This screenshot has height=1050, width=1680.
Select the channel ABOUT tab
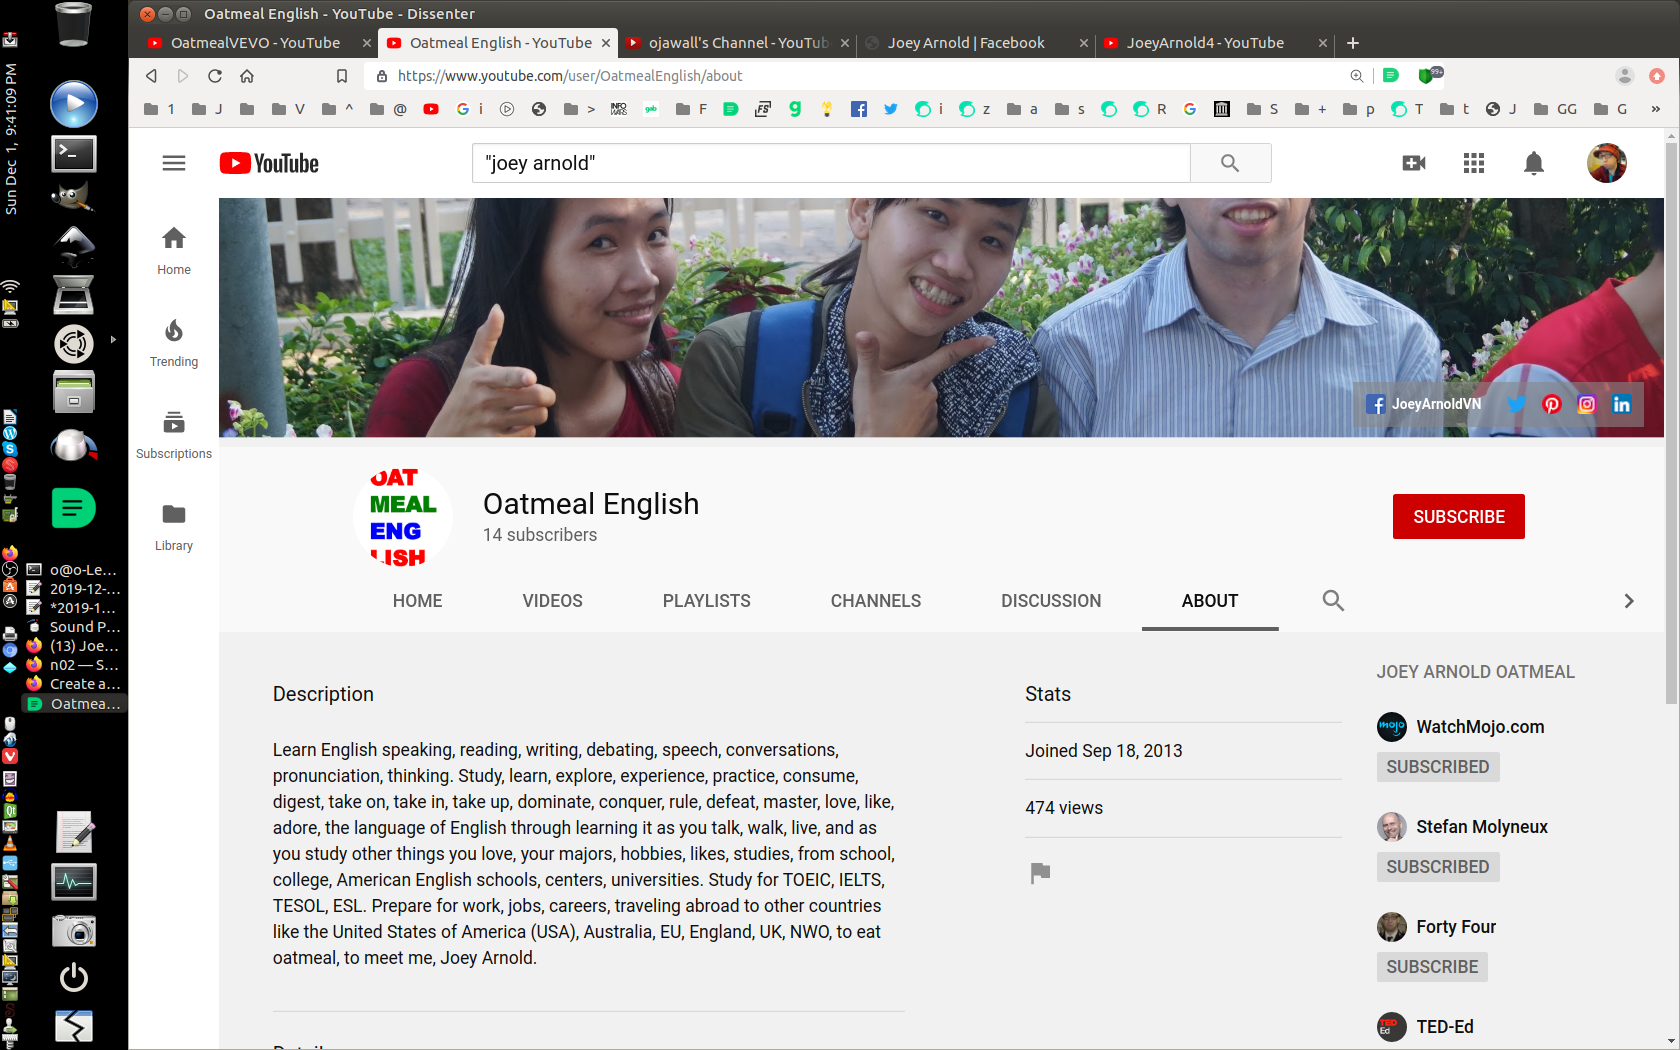(x=1210, y=601)
